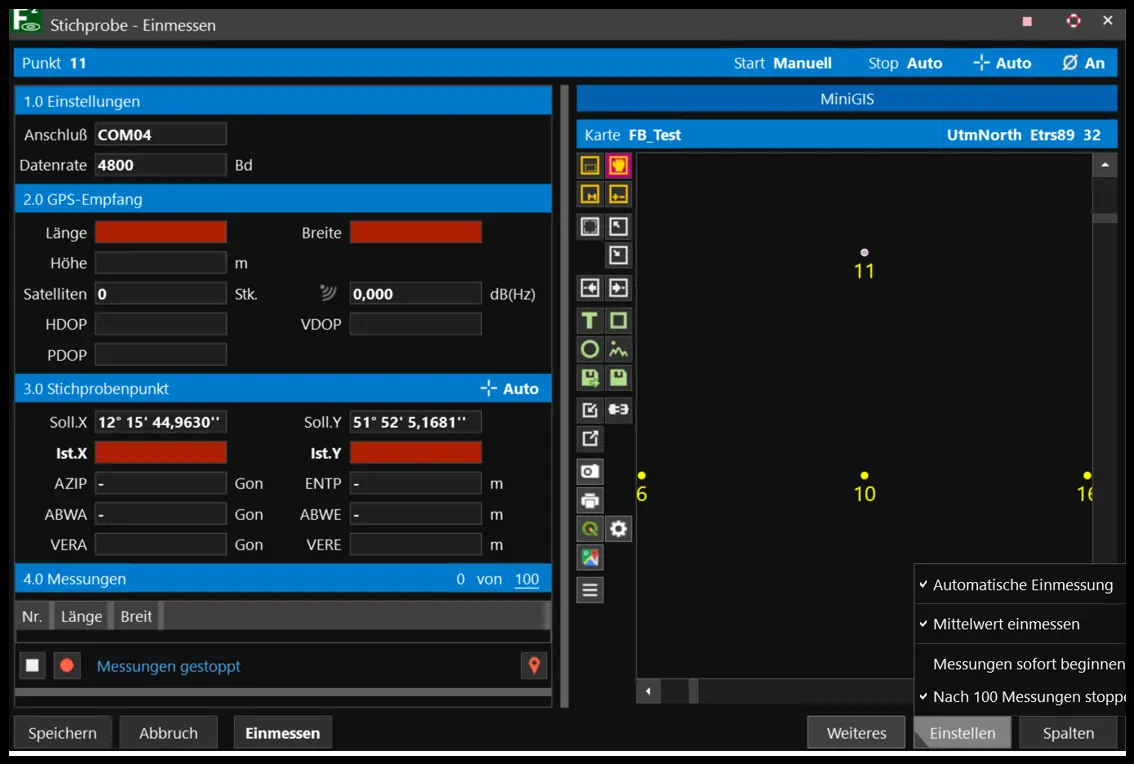Click the red record measurement button
This screenshot has height=764, width=1134.
[67, 666]
